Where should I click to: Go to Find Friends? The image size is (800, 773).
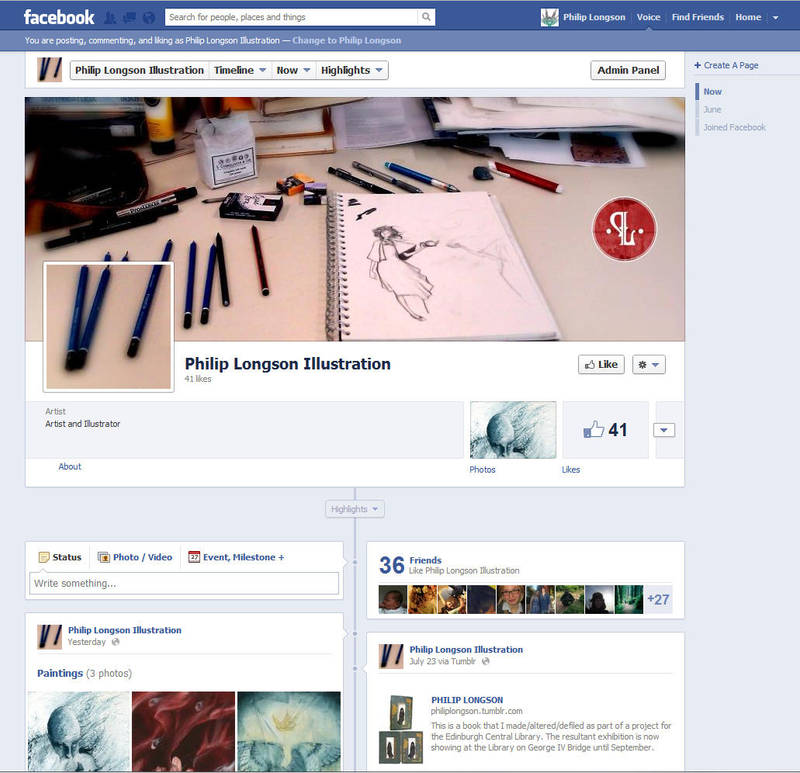pos(697,17)
